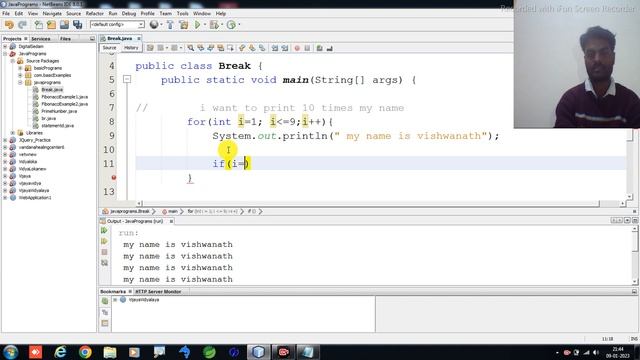Screen dimensions: 640x360
Task: Close the Output JavaPrograms (run) tab
Action: point(171,221)
